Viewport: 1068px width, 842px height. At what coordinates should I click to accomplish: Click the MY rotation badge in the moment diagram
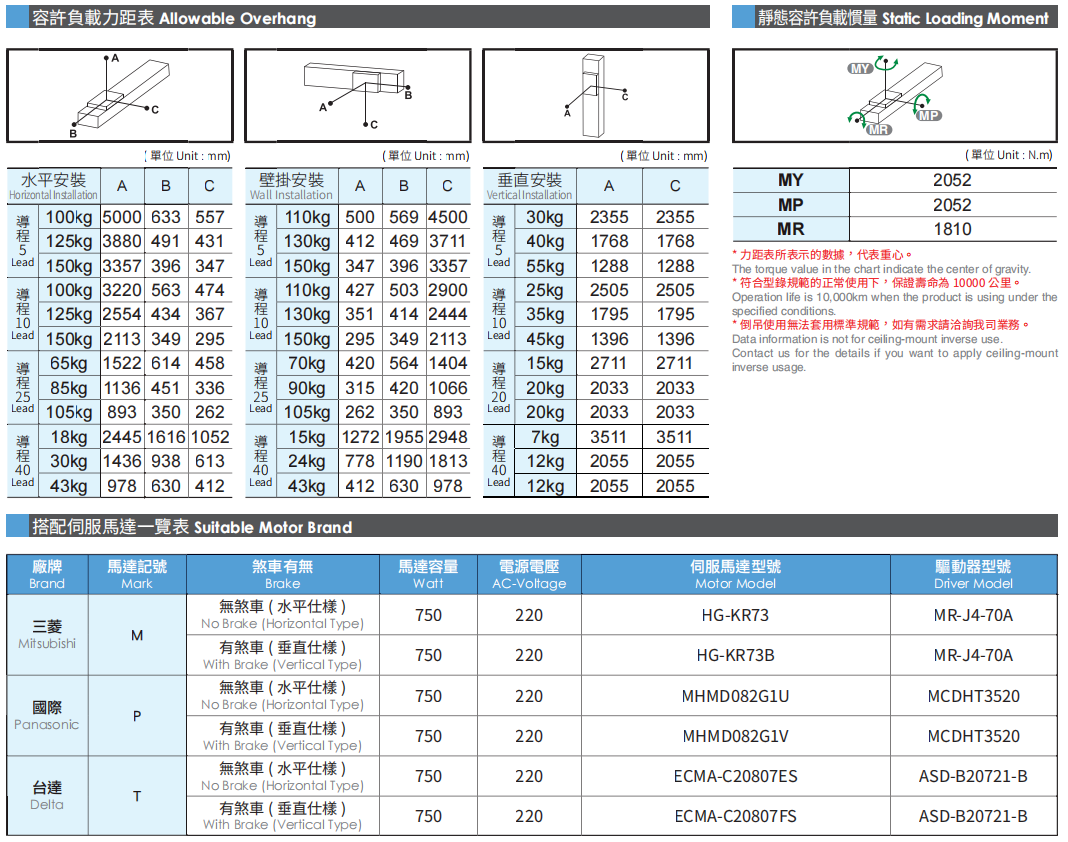pyautogui.click(x=860, y=68)
